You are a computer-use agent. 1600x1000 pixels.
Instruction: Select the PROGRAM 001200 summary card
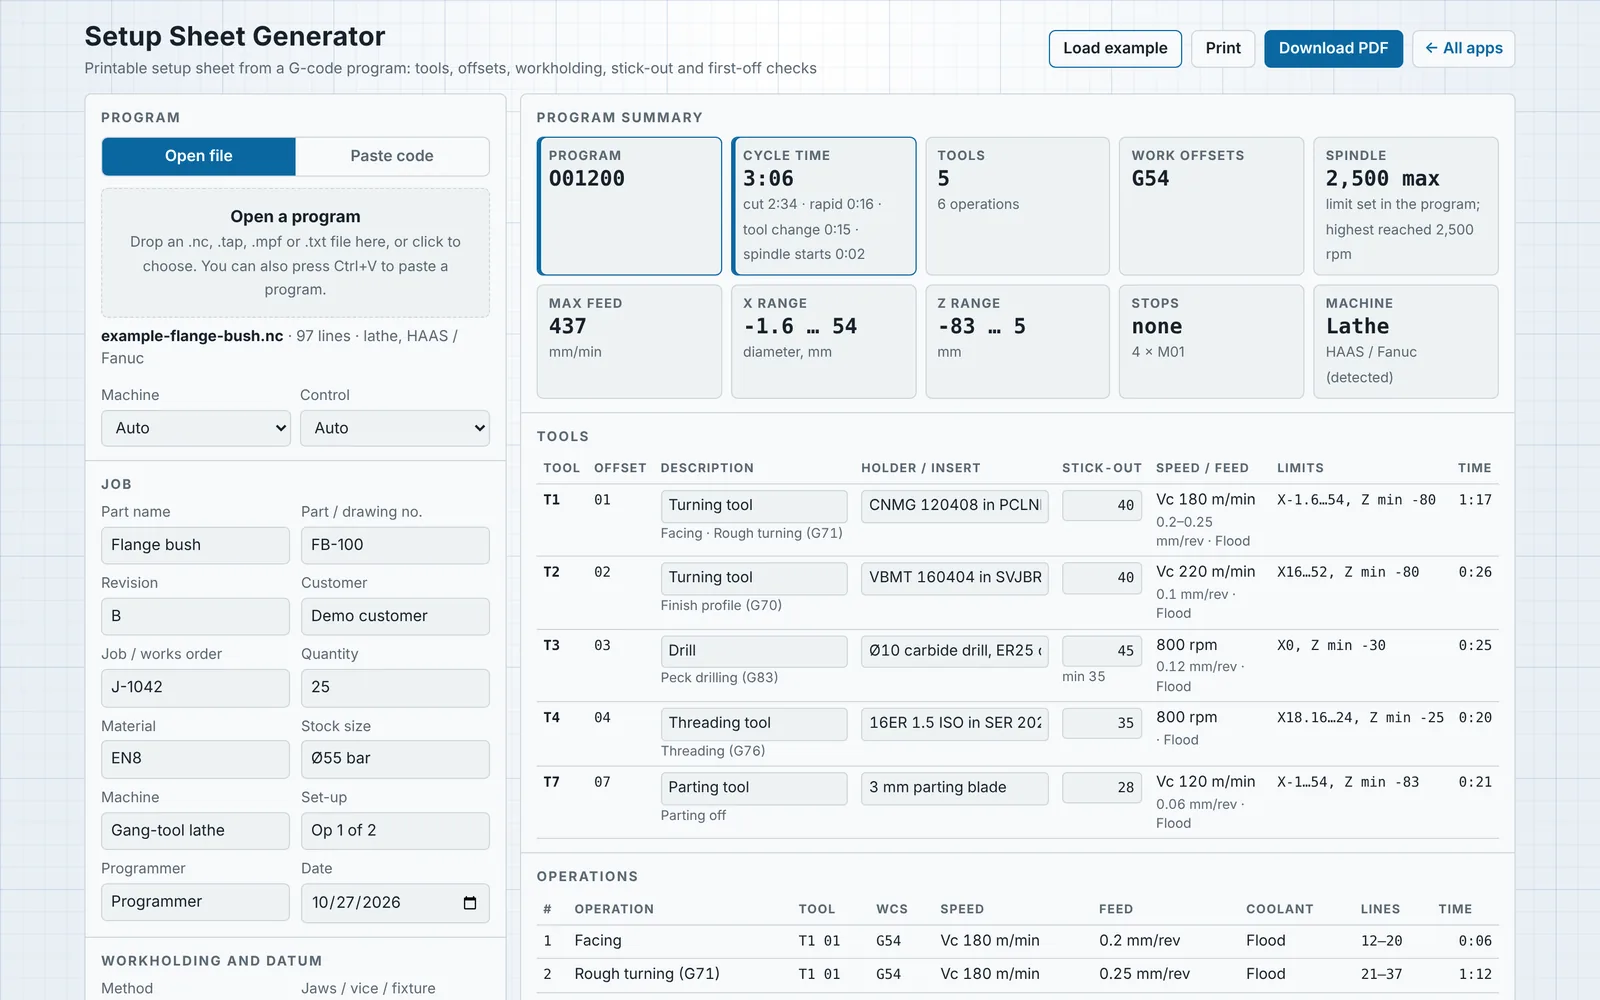pos(629,206)
